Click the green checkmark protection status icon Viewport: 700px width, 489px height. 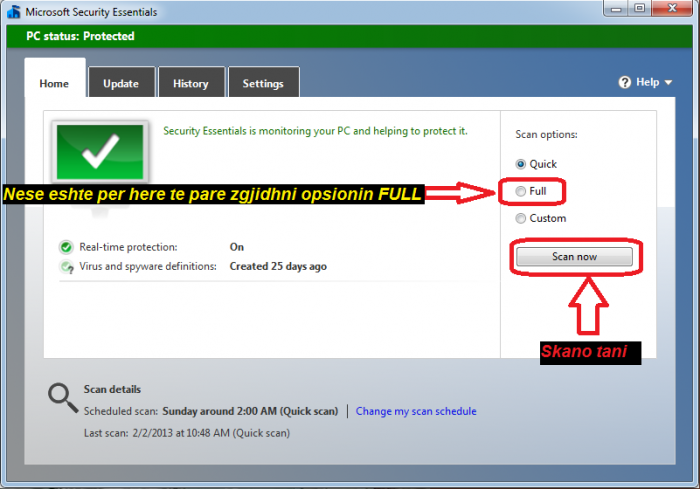coord(100,152)
